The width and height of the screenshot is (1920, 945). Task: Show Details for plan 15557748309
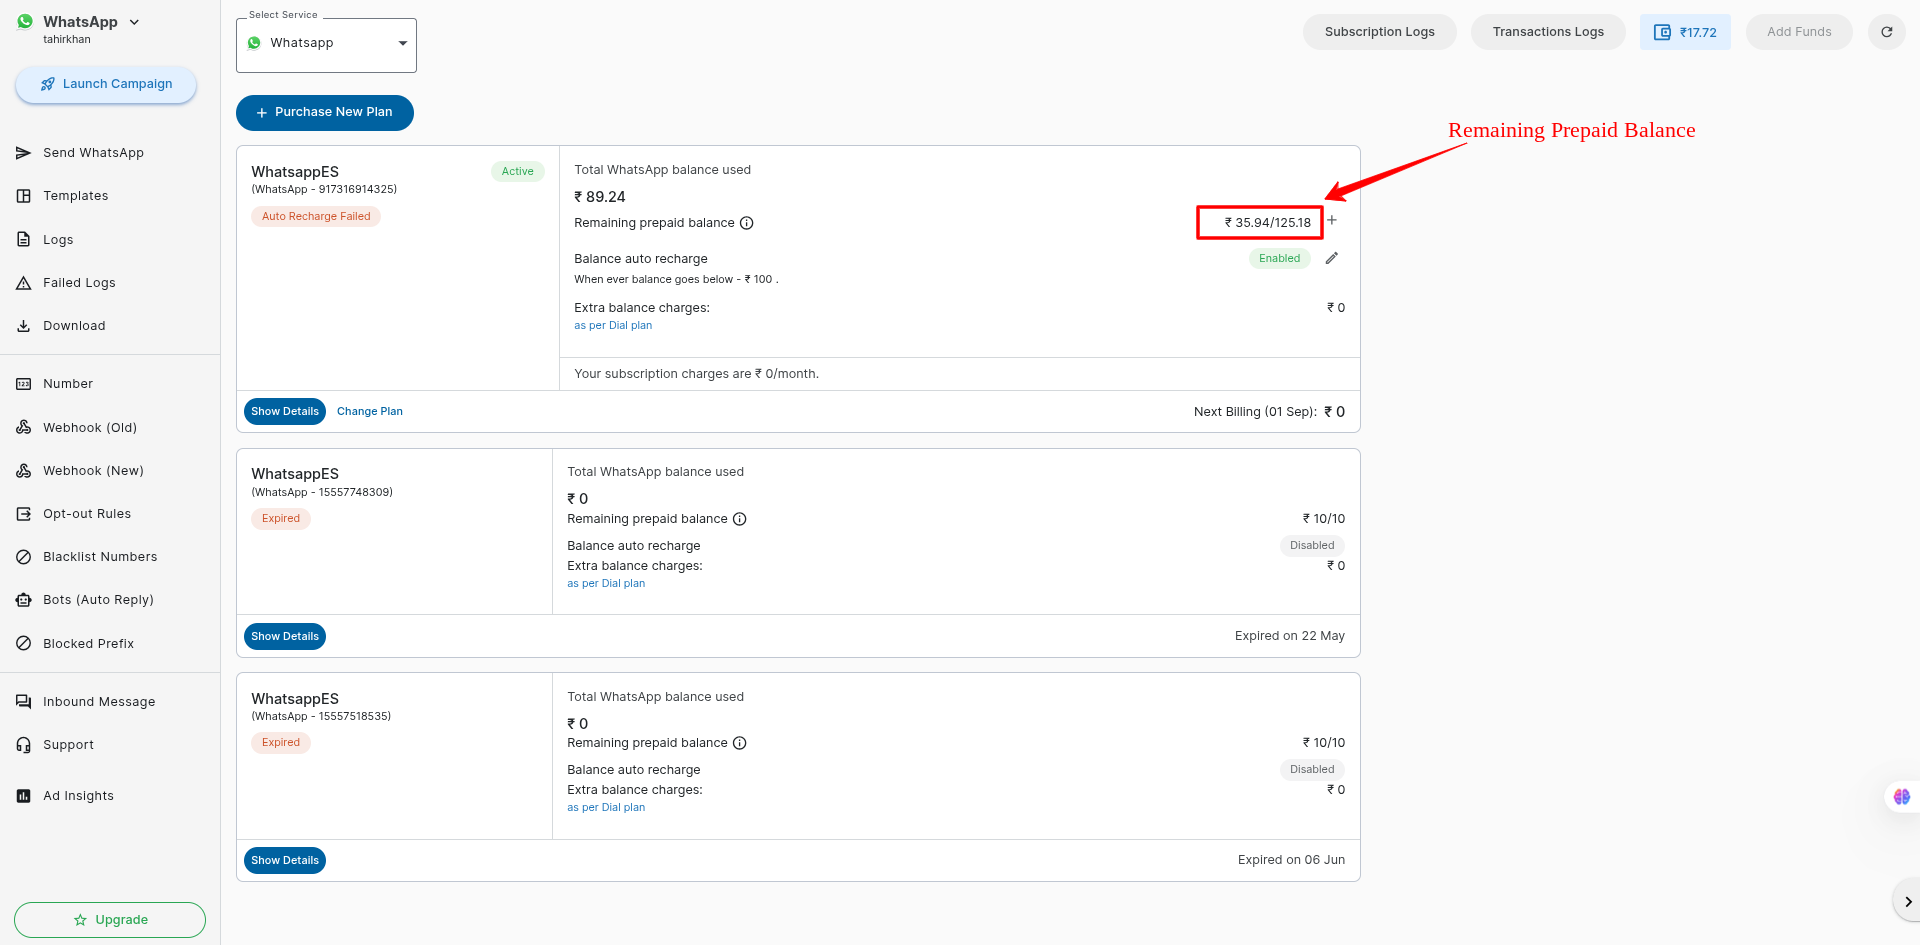285,636
